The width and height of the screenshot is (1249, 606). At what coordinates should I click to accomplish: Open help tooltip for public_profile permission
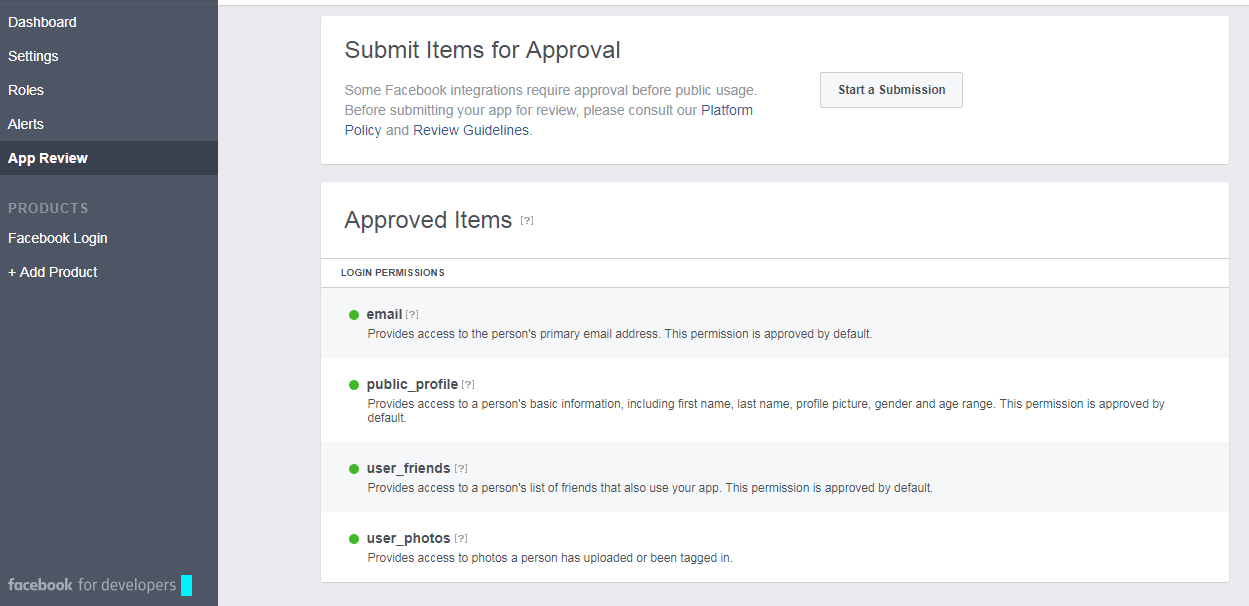pyautogui.click(x=468, y=385)
